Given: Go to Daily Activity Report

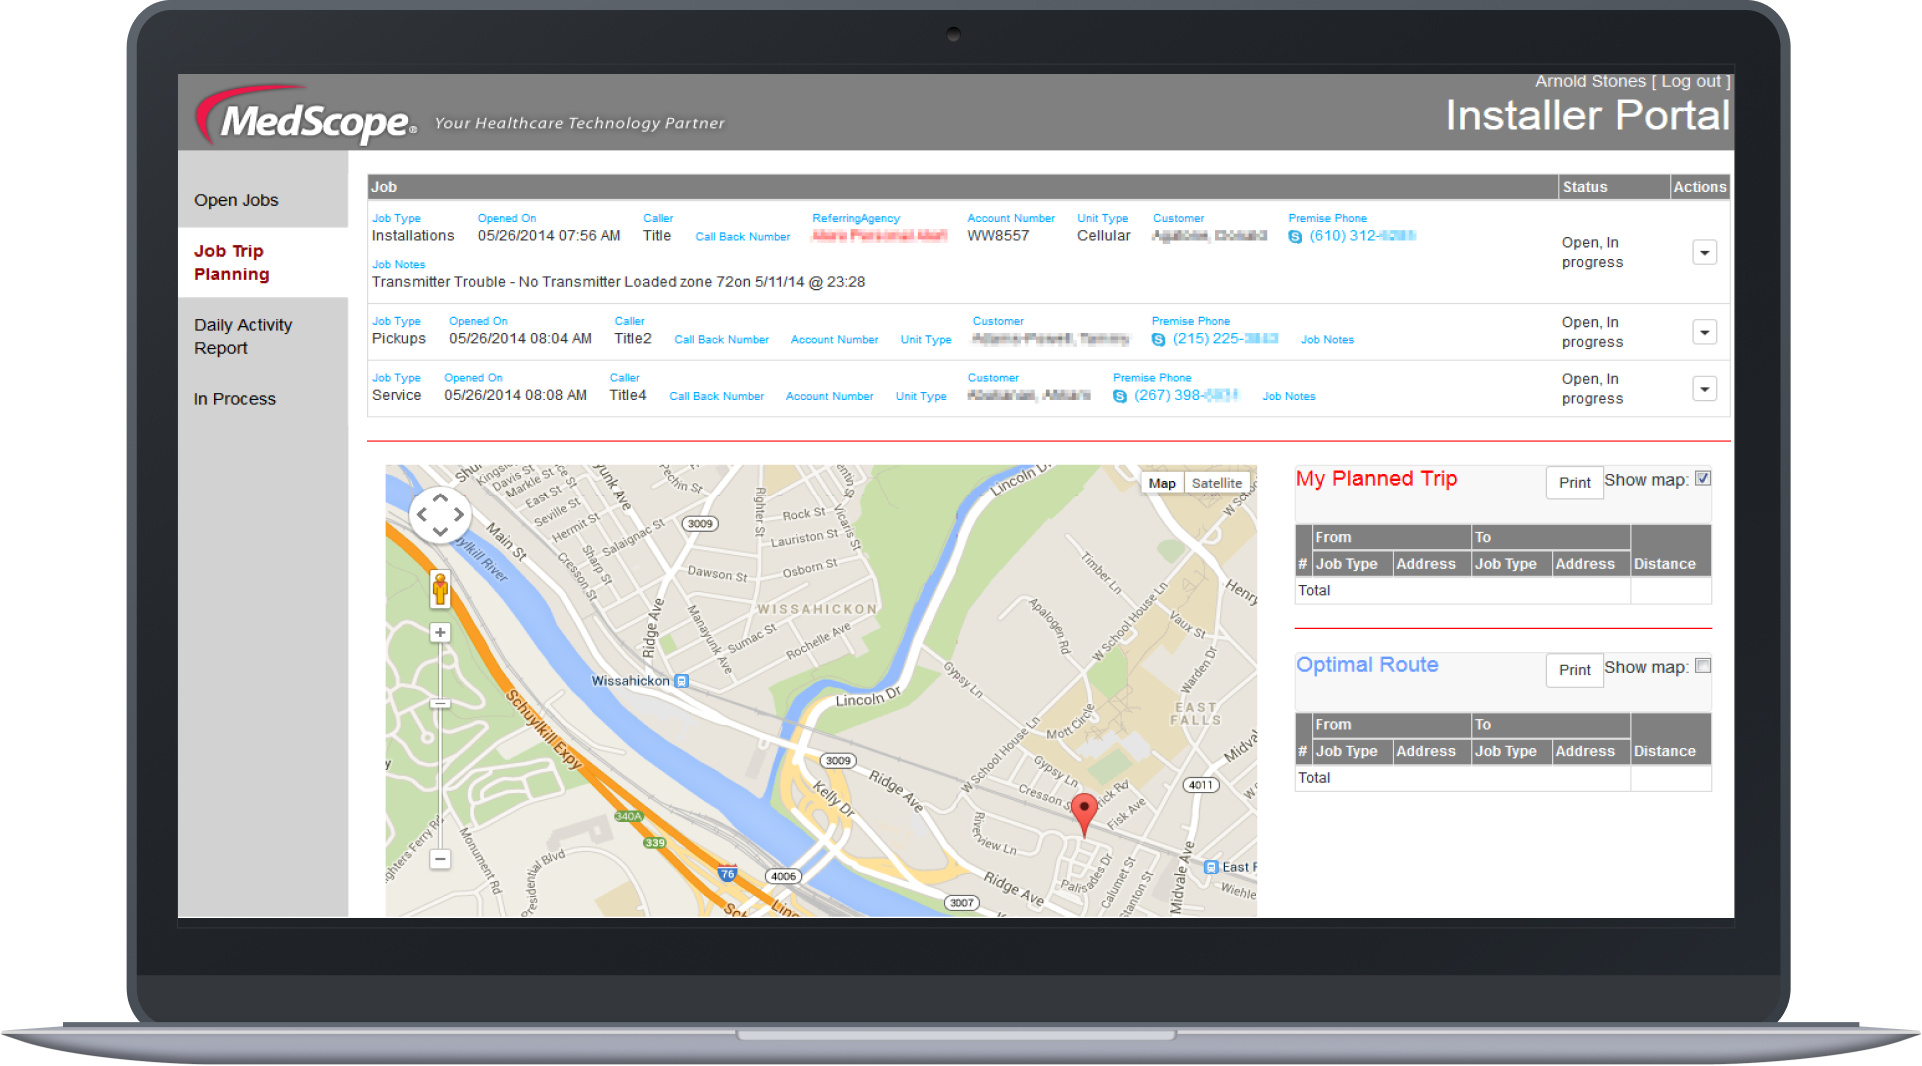Looking at the screenshot, I should tap(243, 337).
